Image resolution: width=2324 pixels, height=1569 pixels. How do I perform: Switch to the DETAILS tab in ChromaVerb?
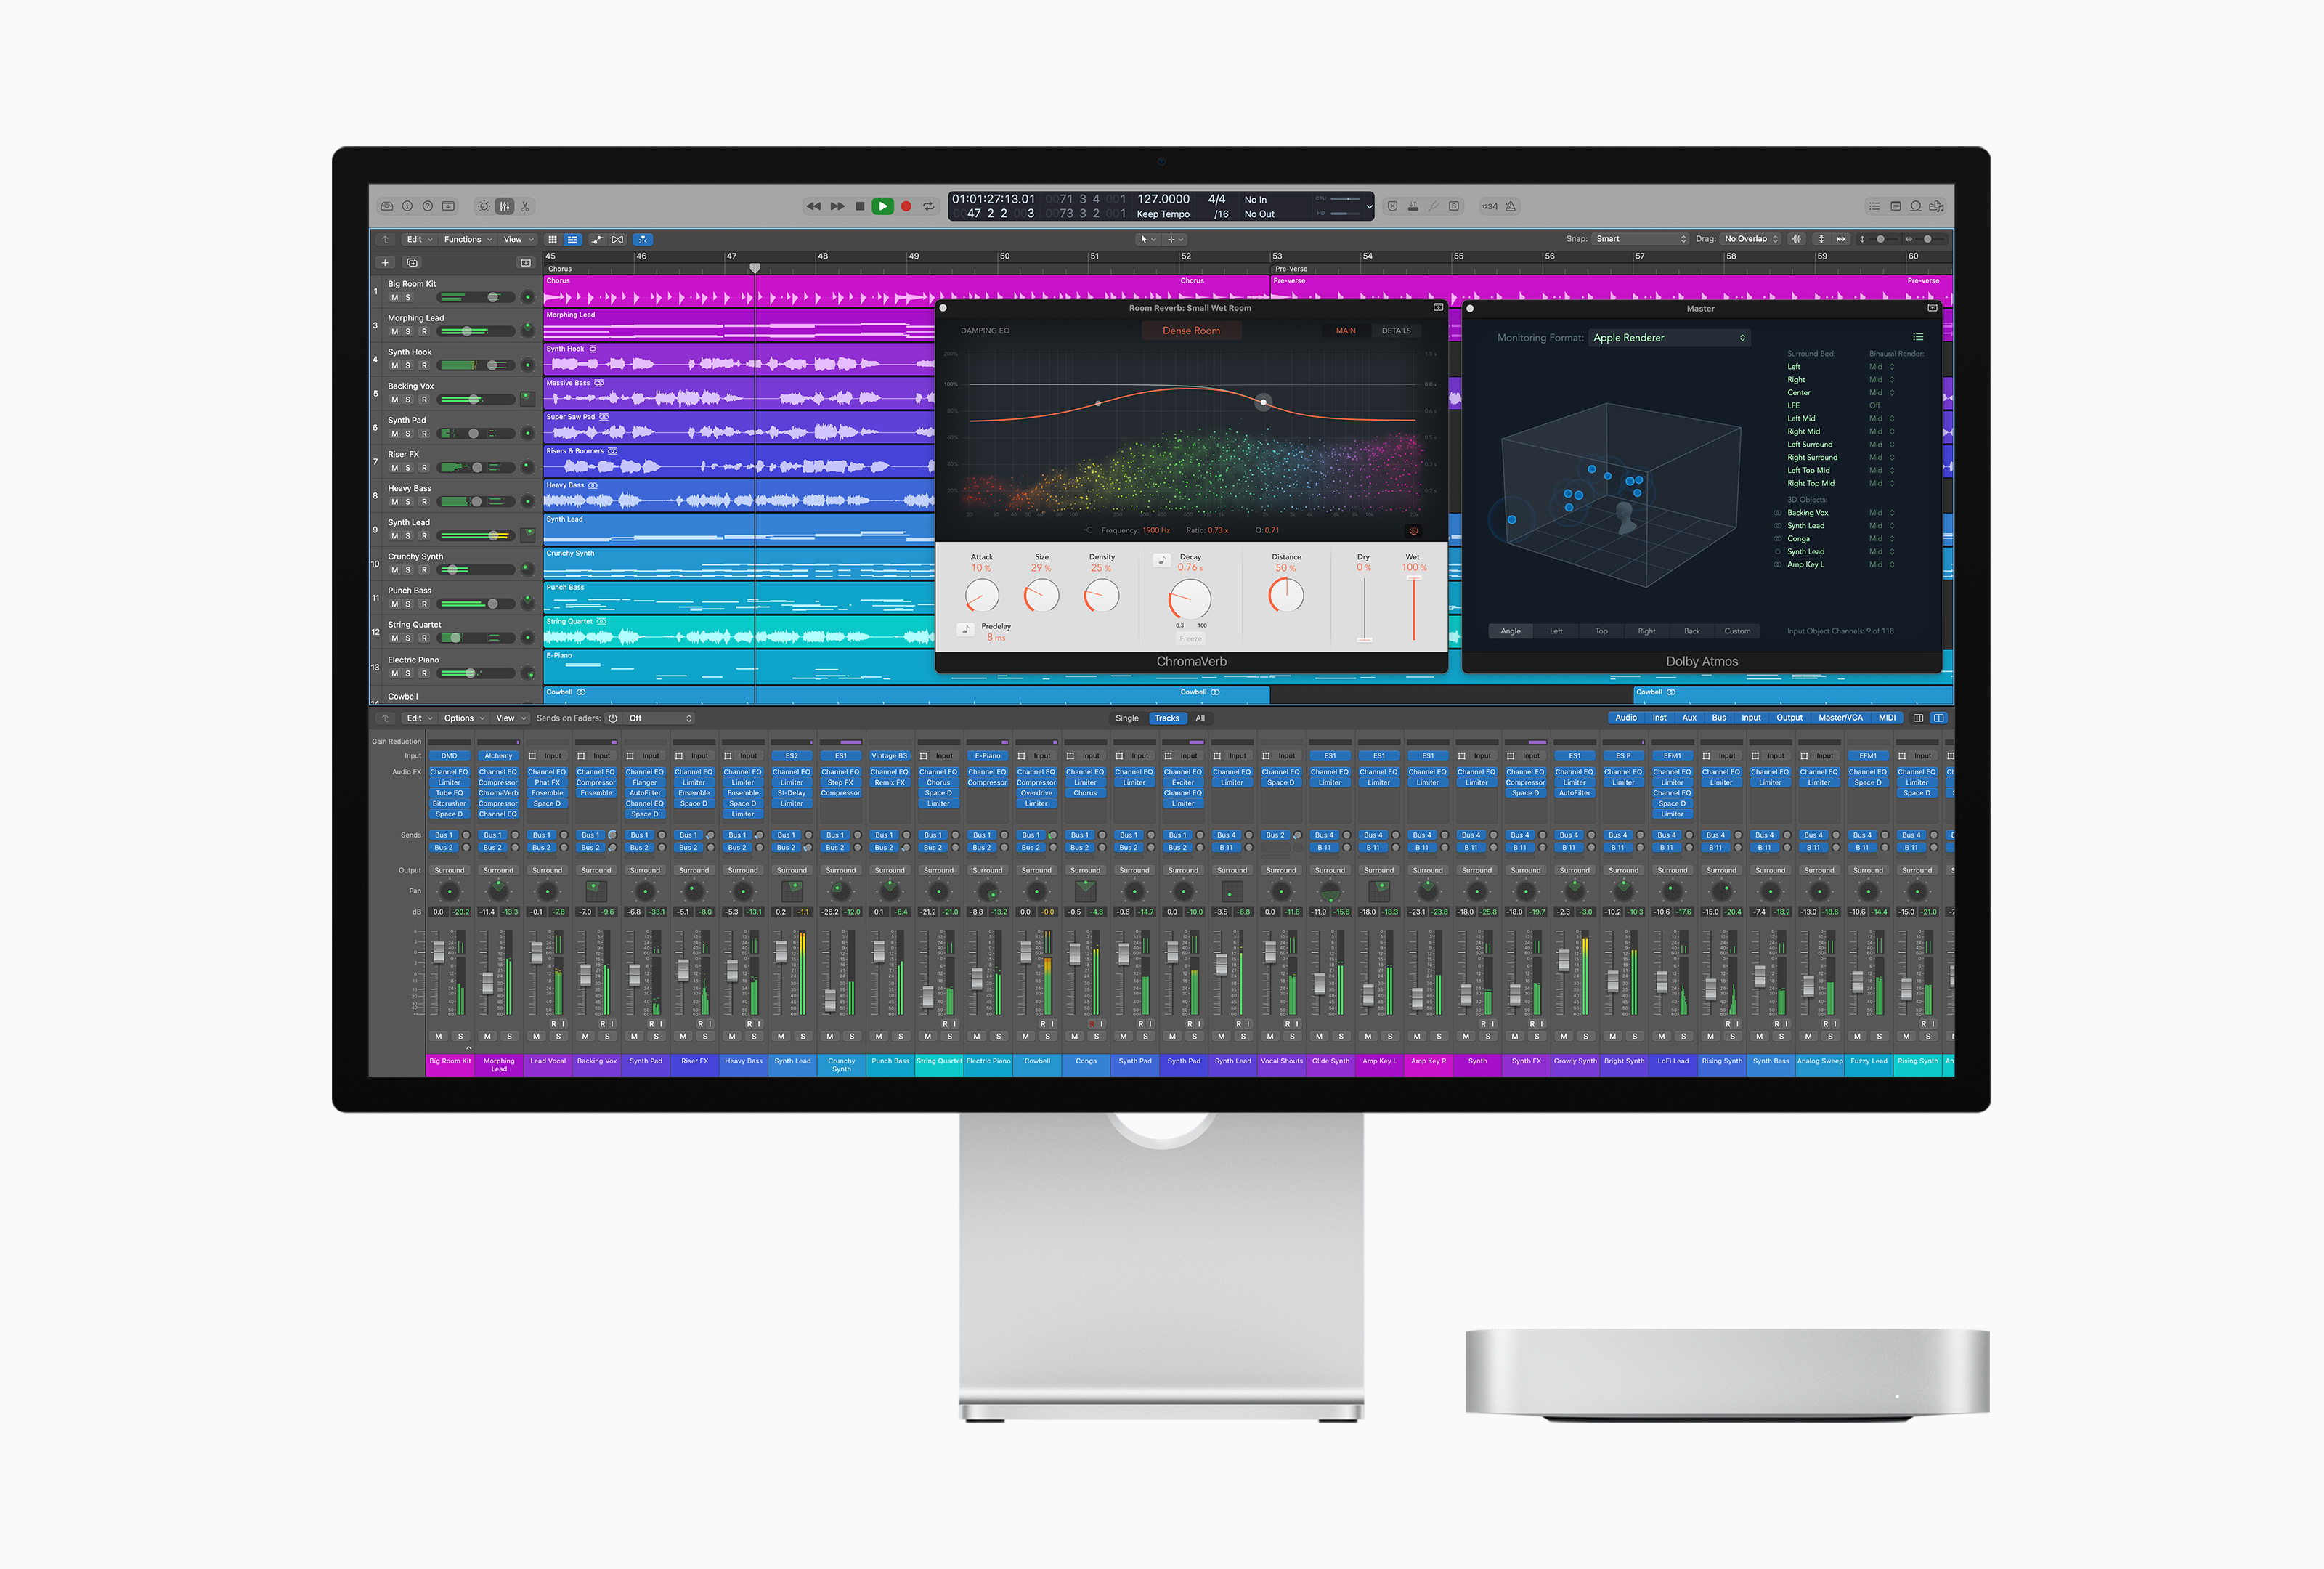tap(1396, 330)
